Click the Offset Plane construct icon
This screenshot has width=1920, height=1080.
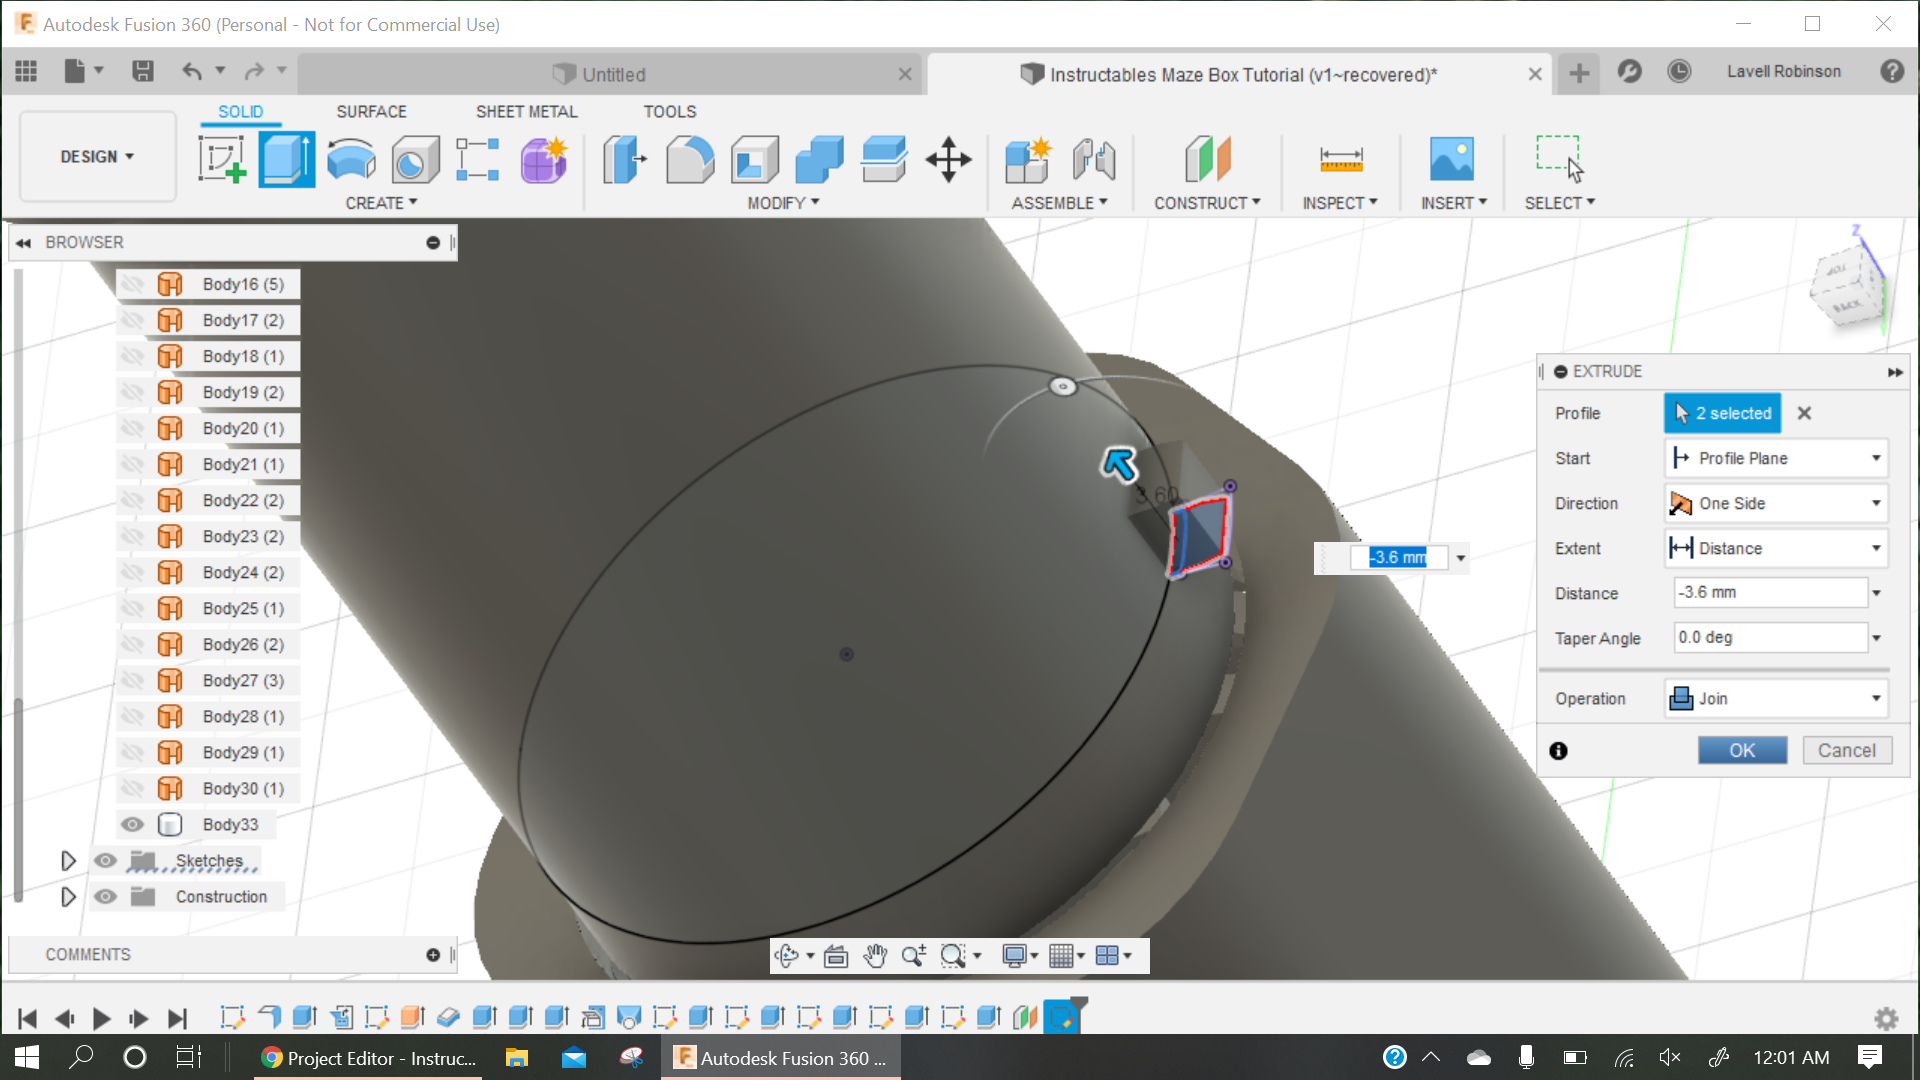pyautogui.click(x=1208, y=160)
